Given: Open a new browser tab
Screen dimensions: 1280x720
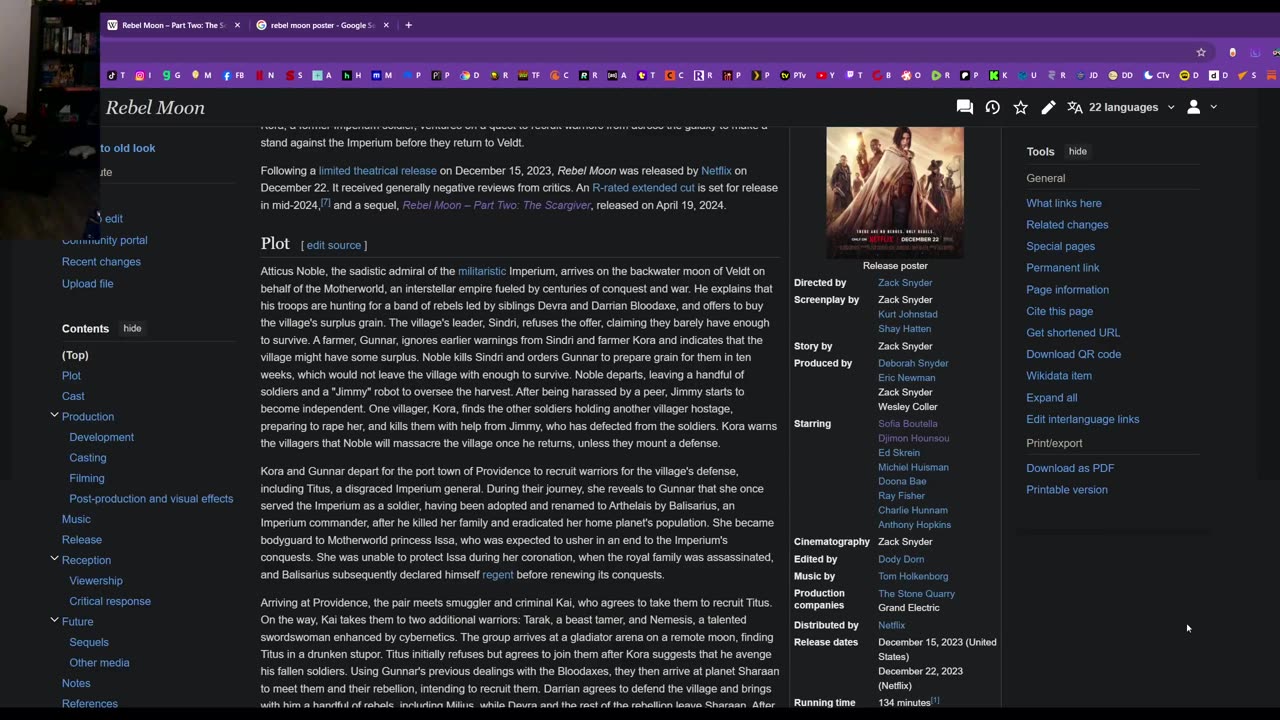Looking at the screenshot, I should click(408, 25).
